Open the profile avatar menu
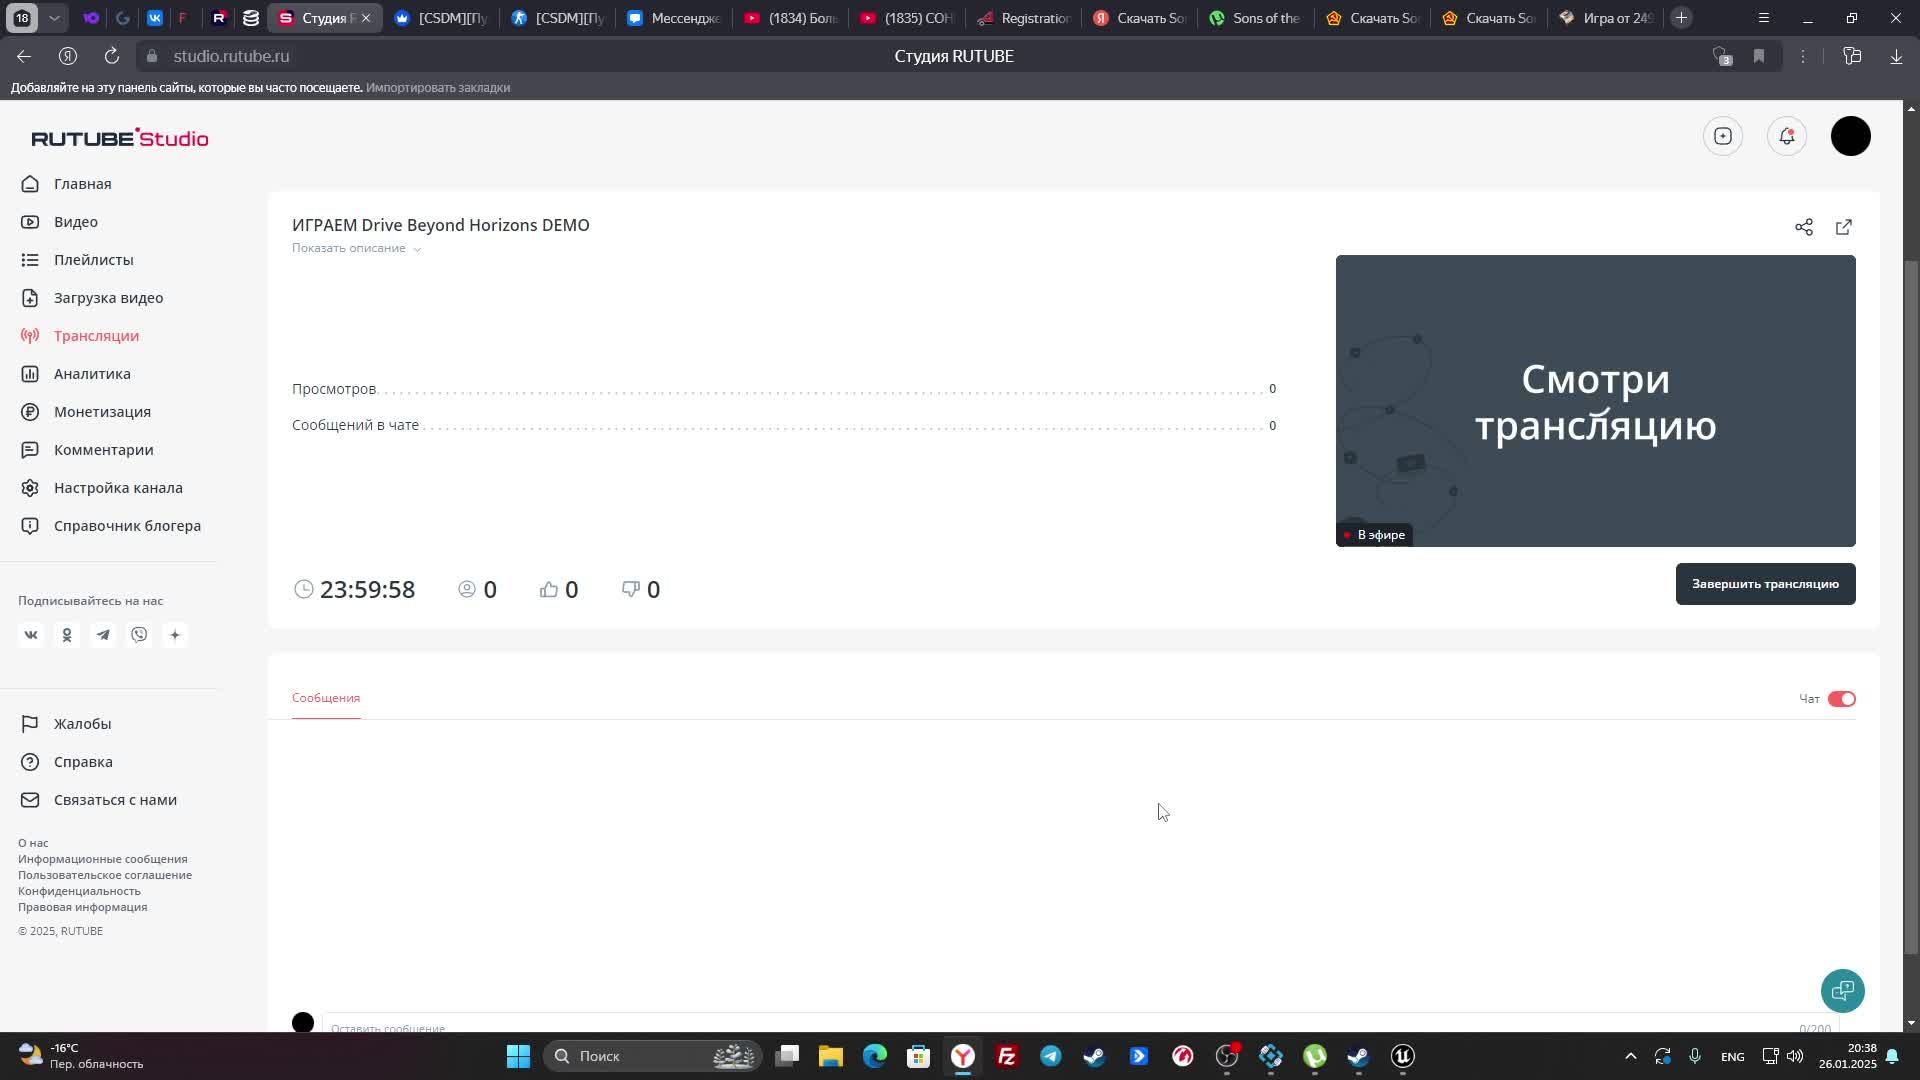1920x1080 pixels. coord(1851,136)
